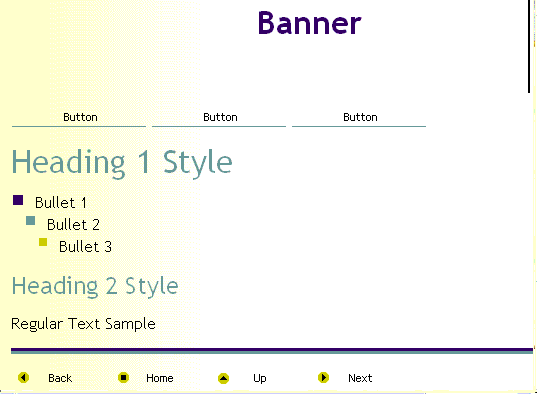Image resolution: width=537 pixels, height=394 pixels.
Task: Open the Home navigation link
Action: (x=160, y=378)
